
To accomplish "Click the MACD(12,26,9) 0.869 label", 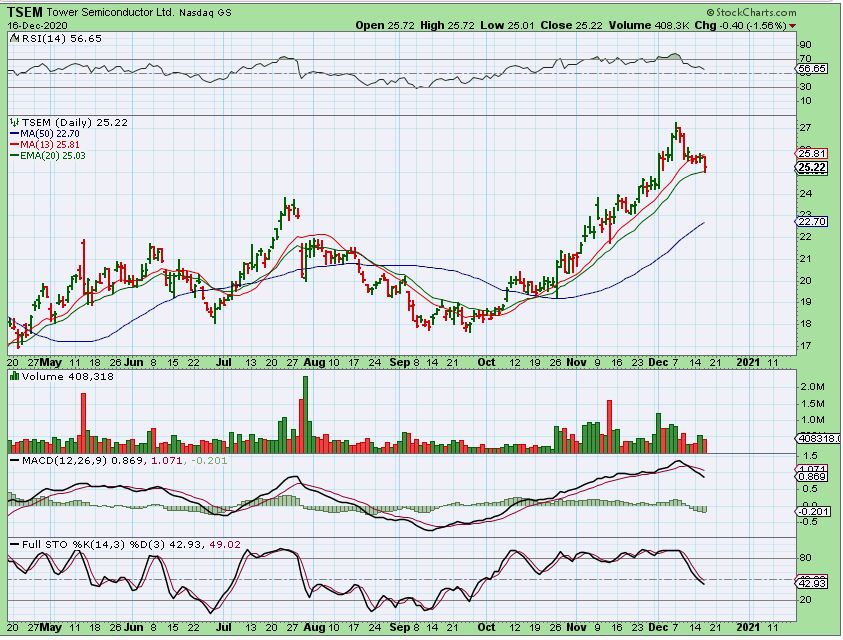I will (x=82, y=461).
